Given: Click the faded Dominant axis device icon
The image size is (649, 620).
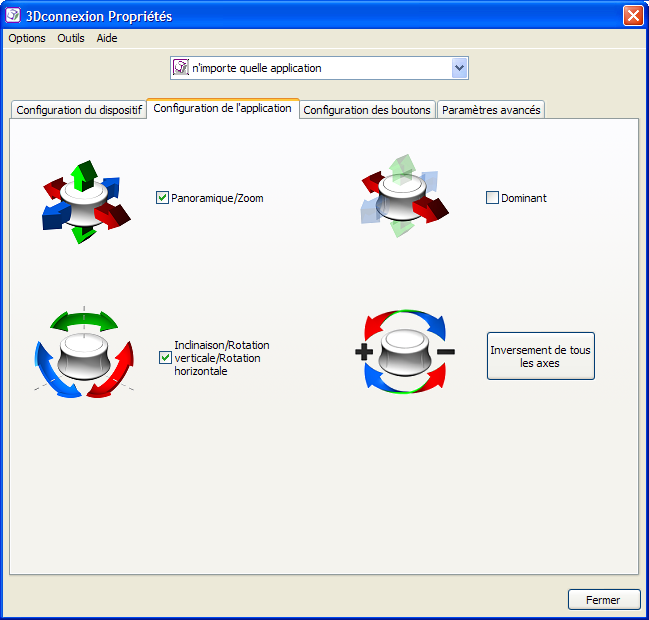Looking at the screenshot, I should pos(403,197).
